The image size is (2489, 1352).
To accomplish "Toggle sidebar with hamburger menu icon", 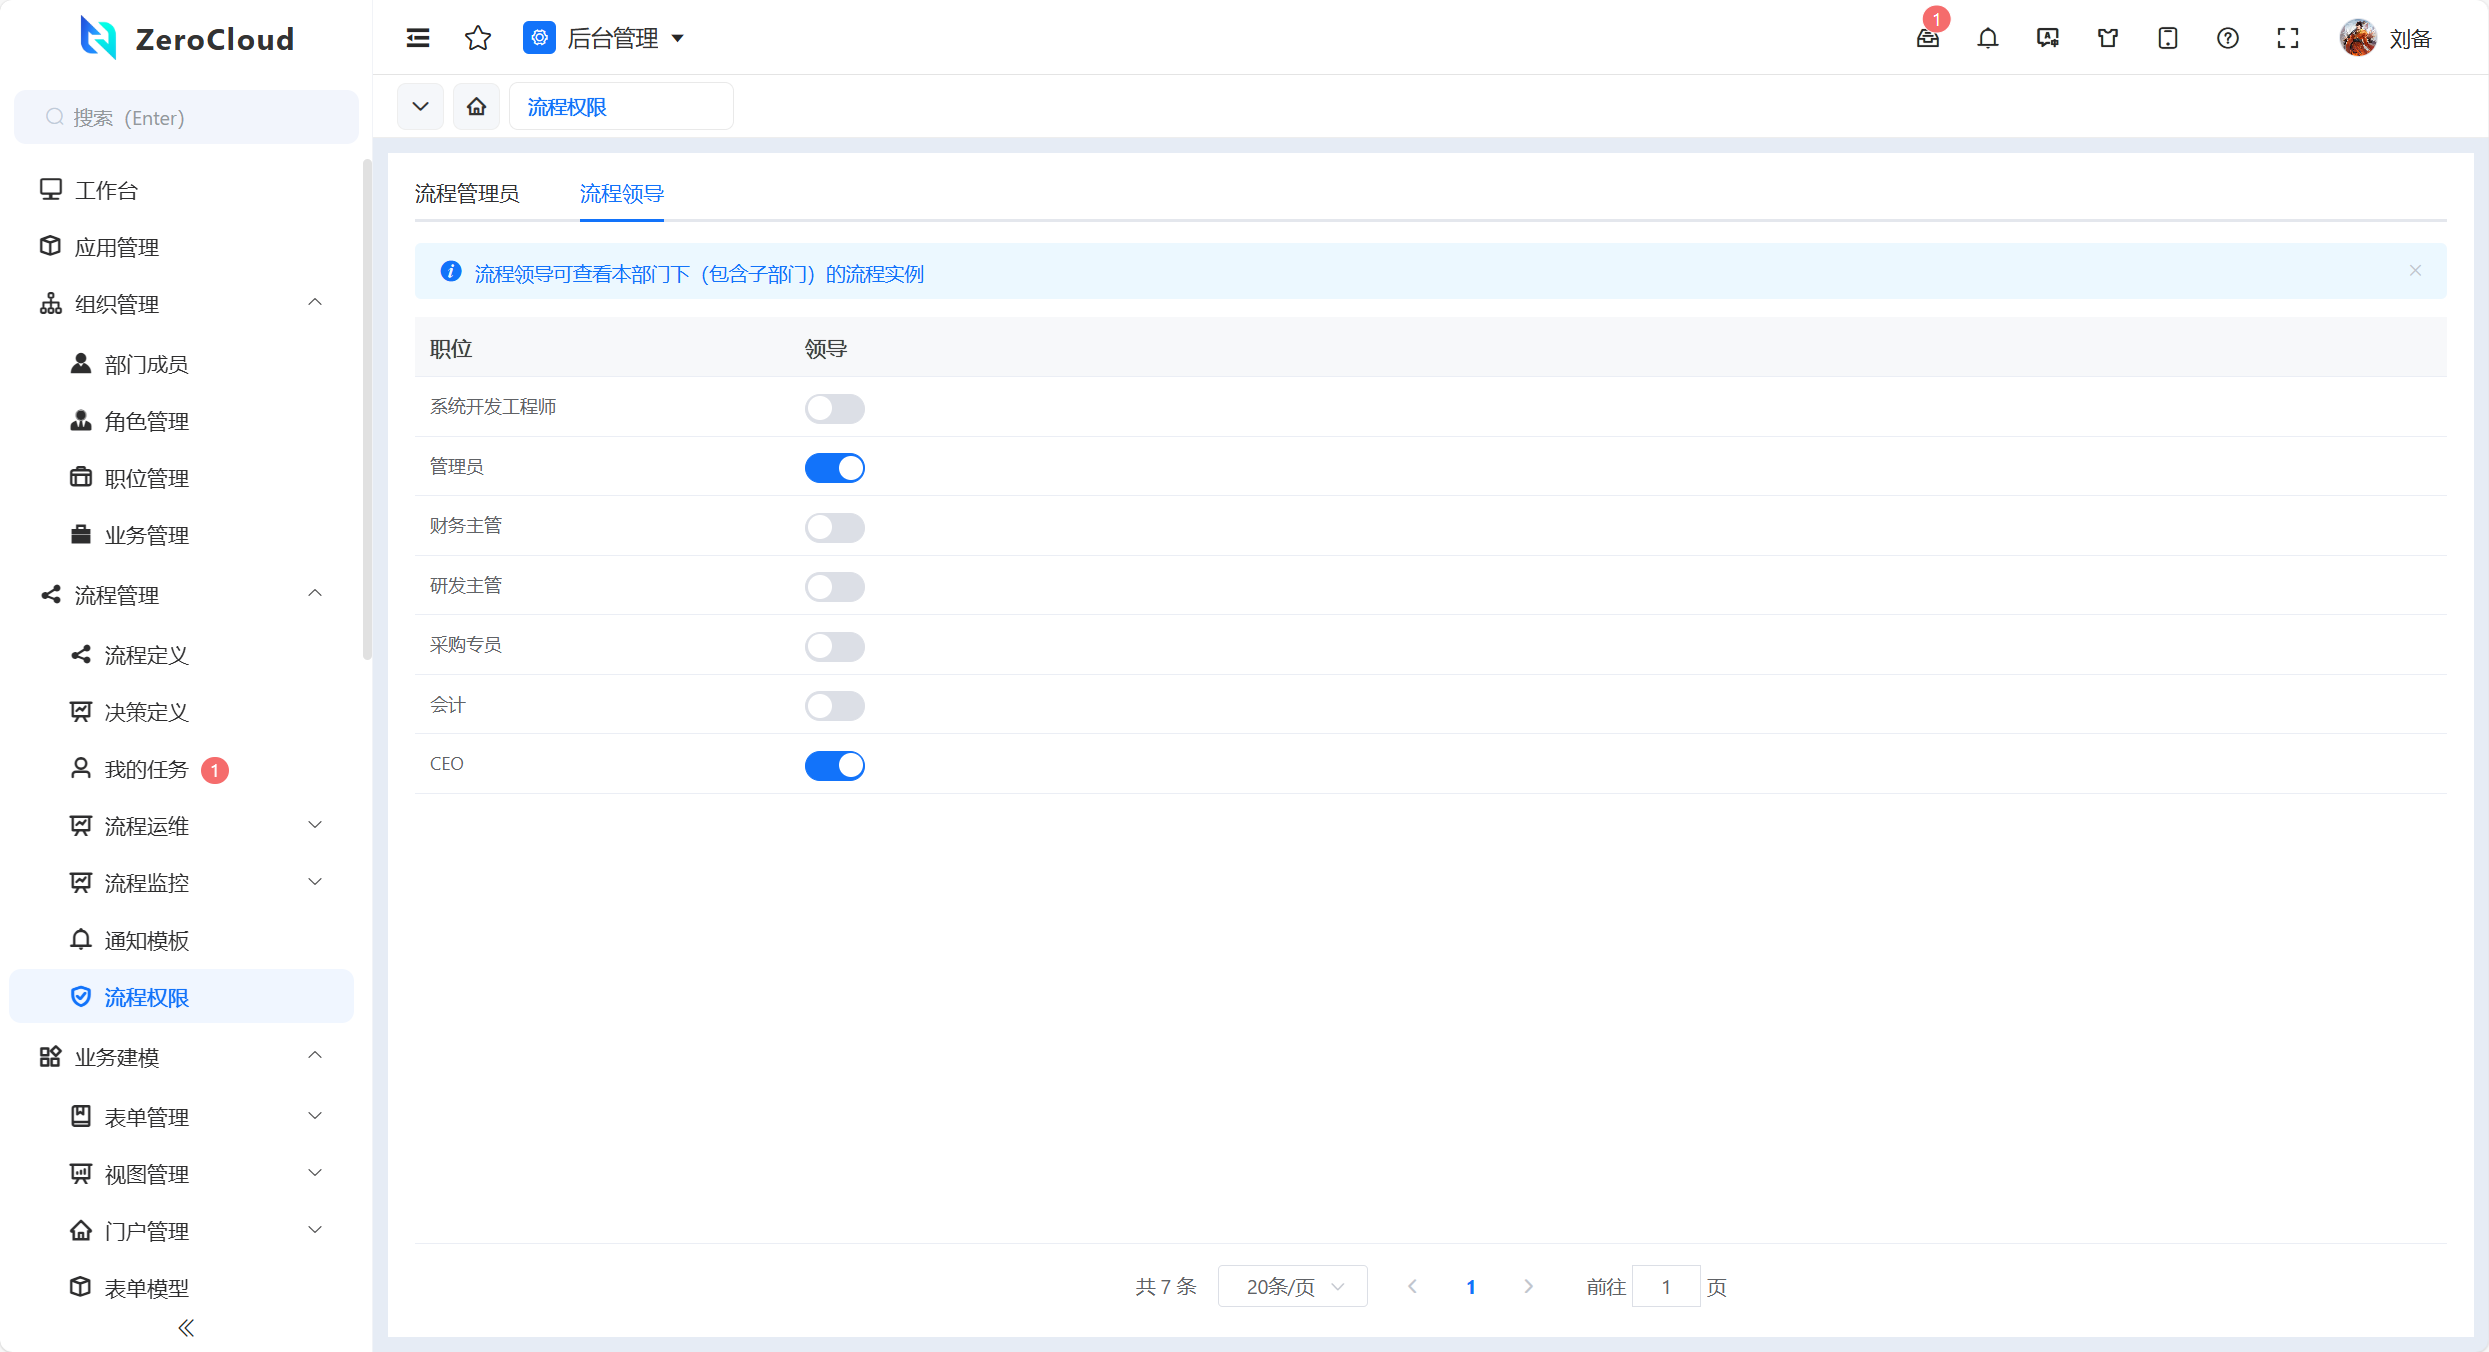I will tap(418, 38).
